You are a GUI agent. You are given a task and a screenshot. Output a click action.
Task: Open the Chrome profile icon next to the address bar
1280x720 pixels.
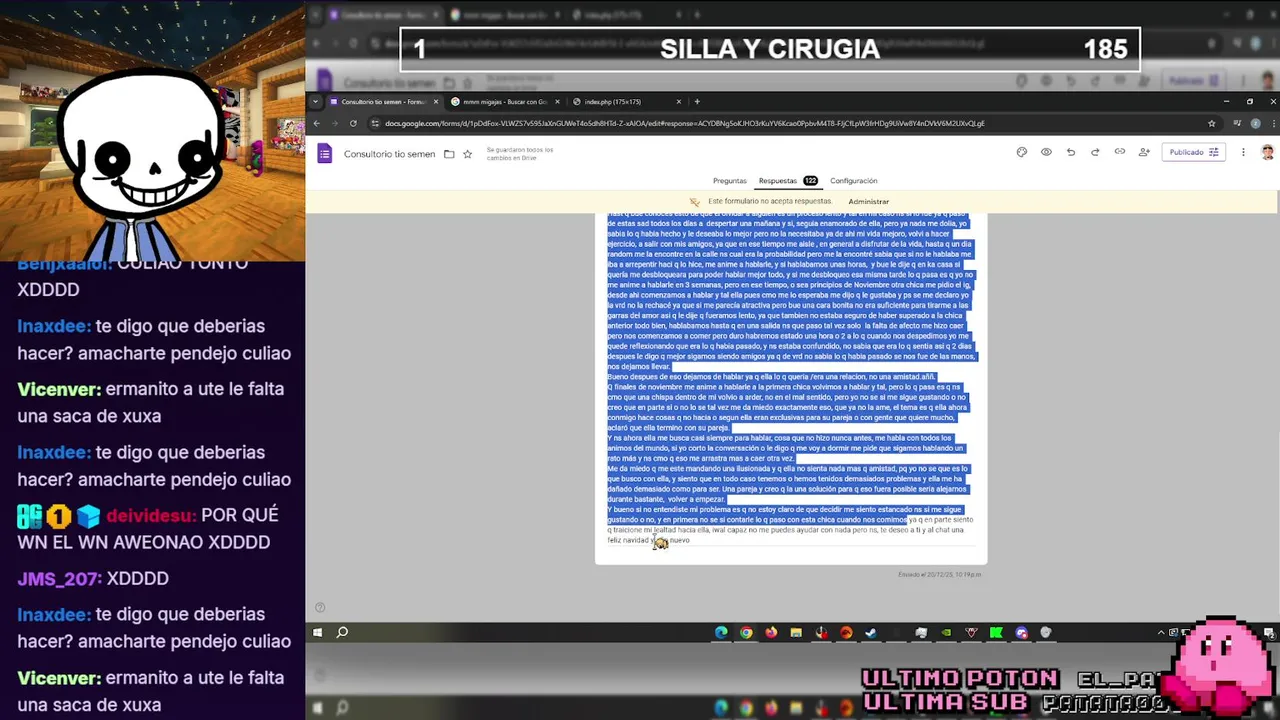pos(1254,123)
